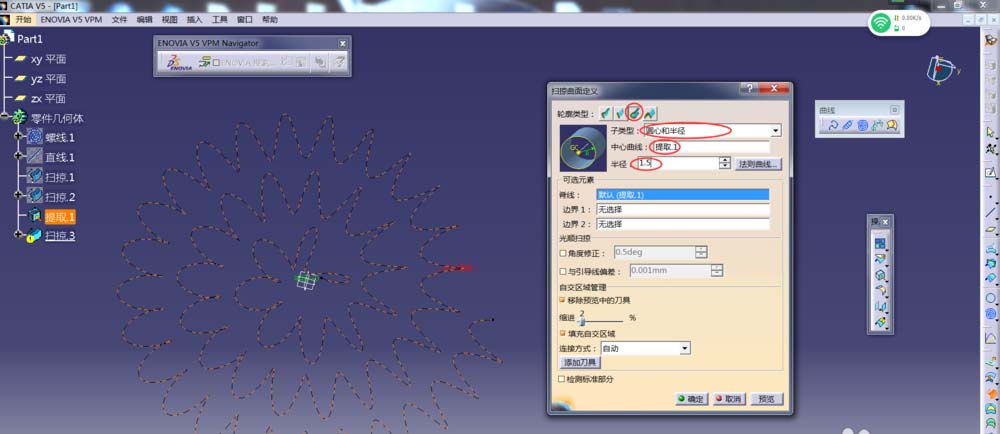Click the ENOVIA logo icon in VPM Navigator
Image resolution: width=1000 pixels, height=434 pixels.
click(x=179, y=62)
